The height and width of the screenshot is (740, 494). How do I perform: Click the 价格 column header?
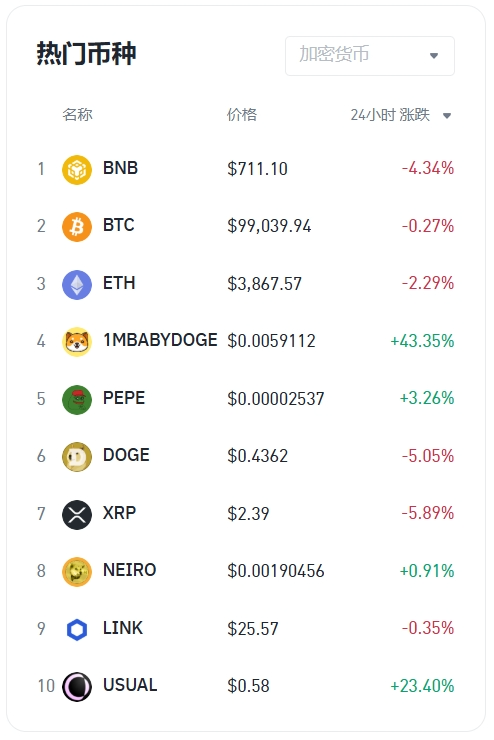[242, 115]
